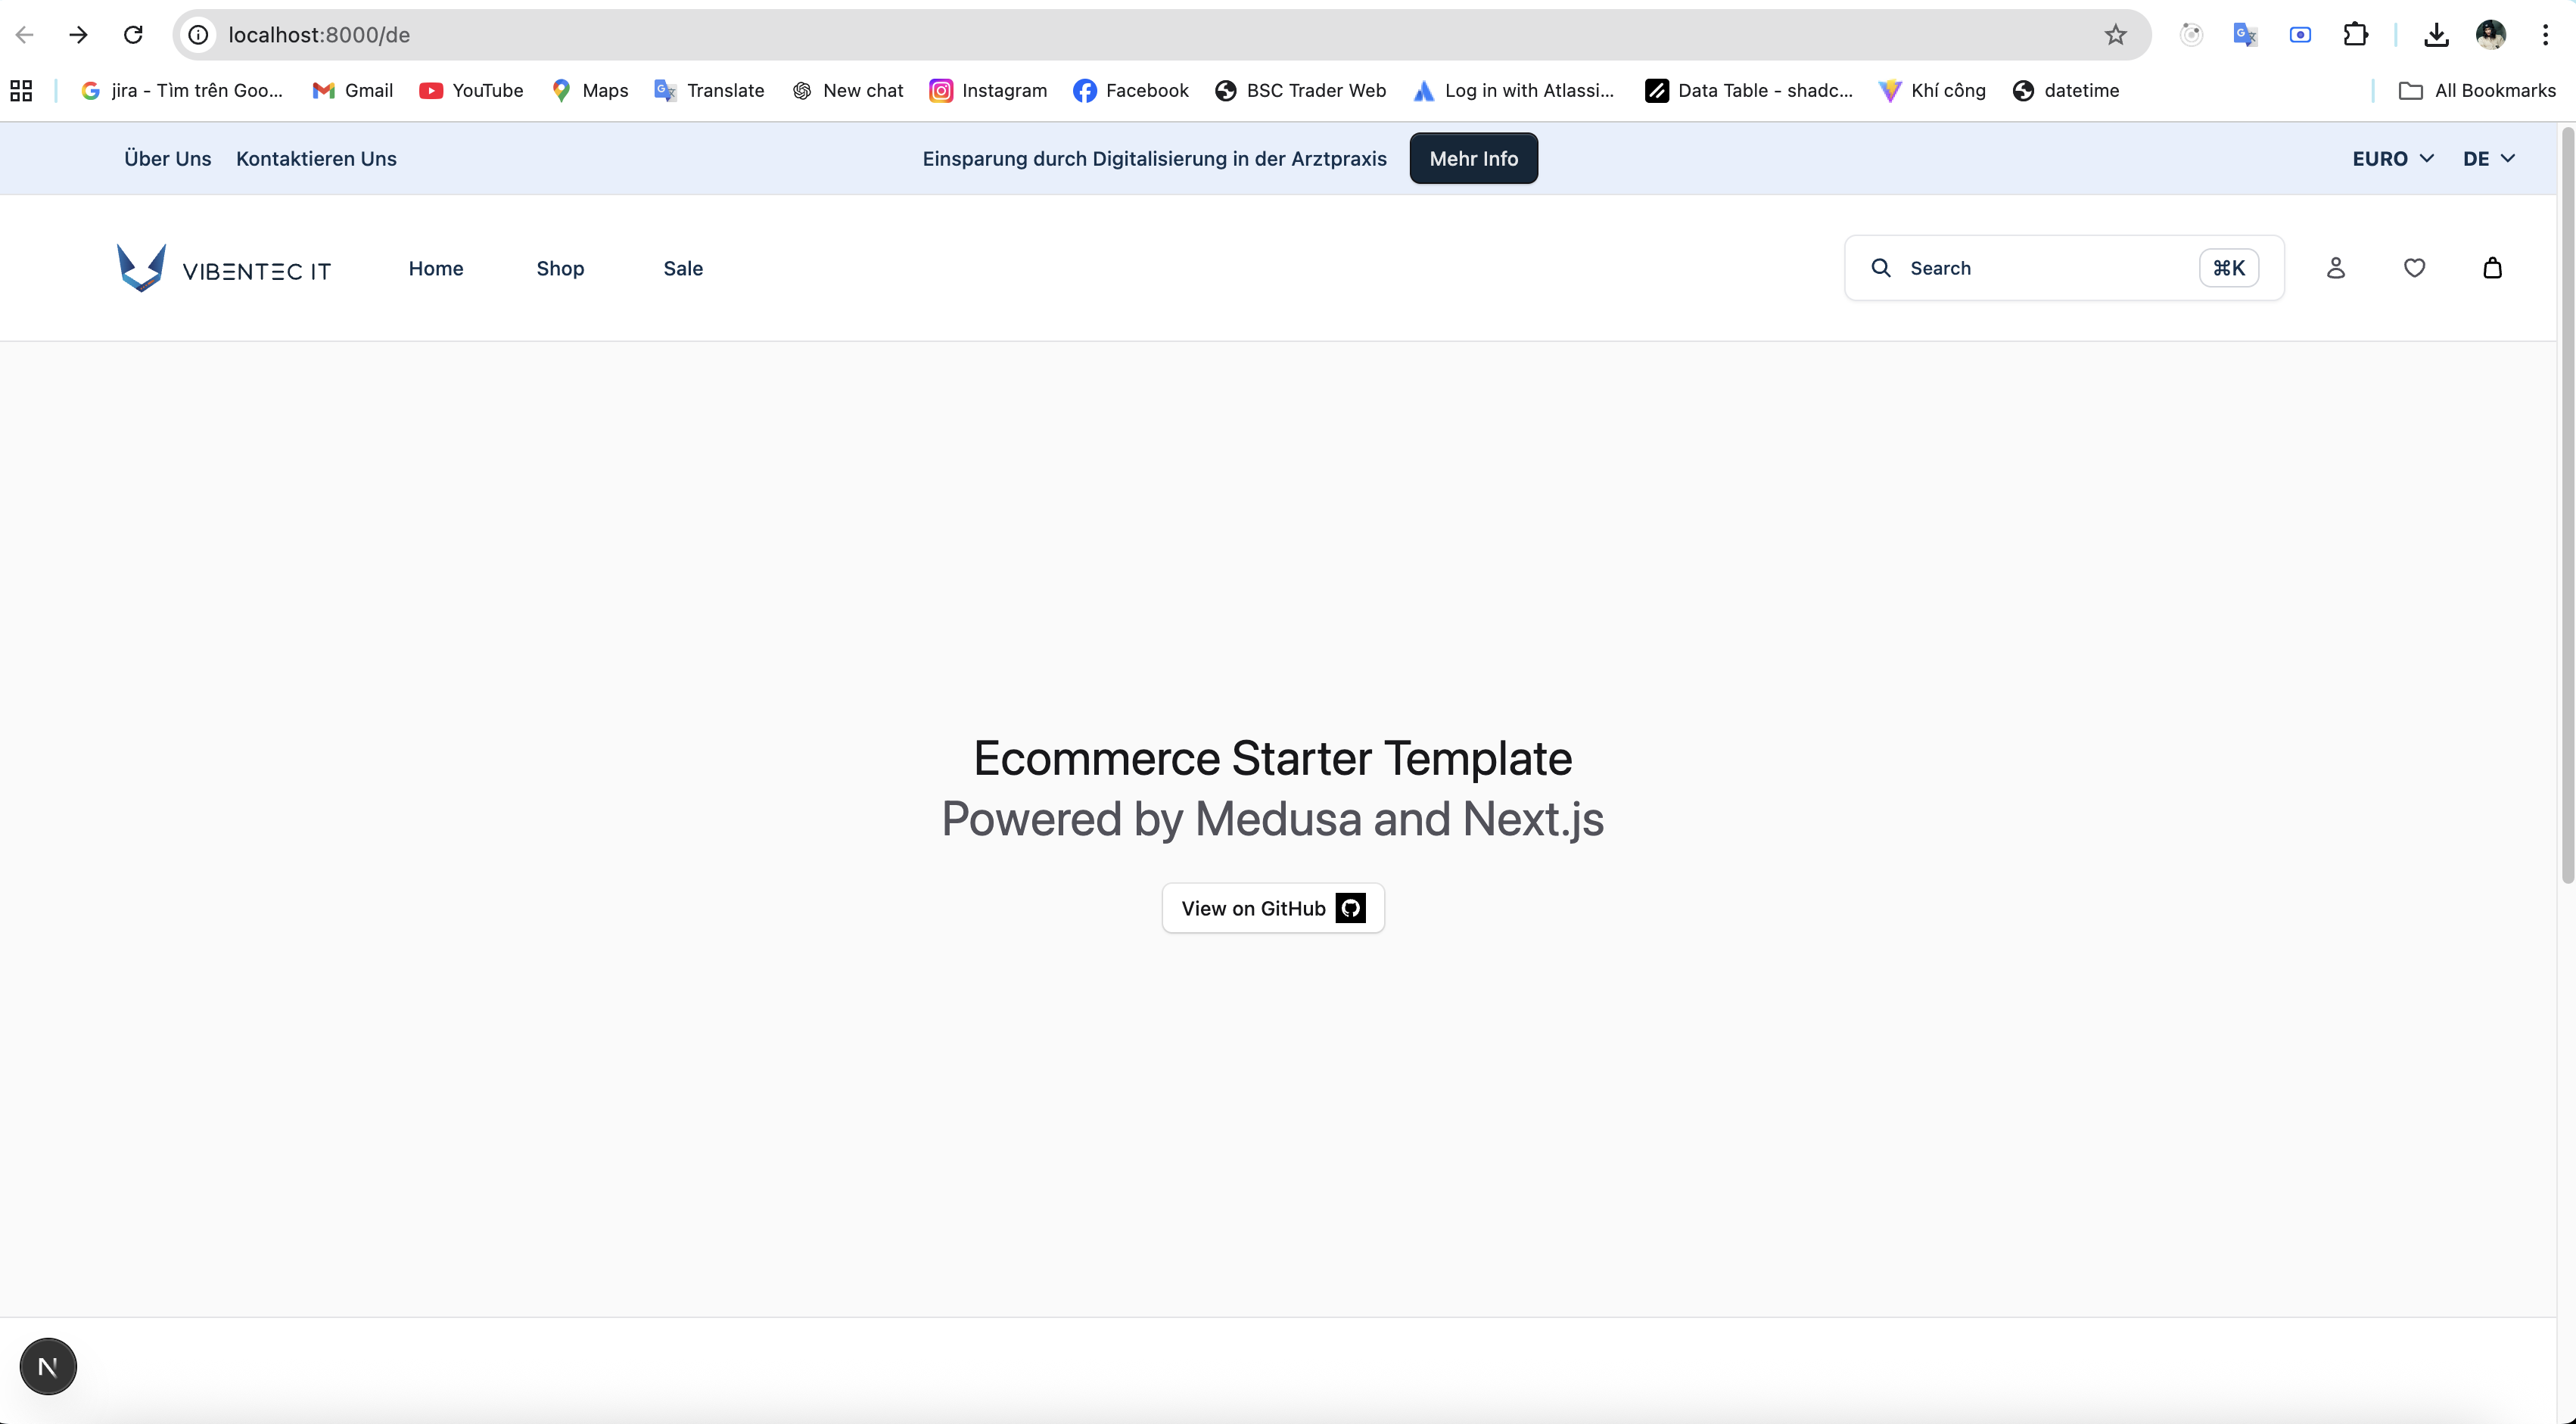Open the browser downloads icon

coord(2436,35)
